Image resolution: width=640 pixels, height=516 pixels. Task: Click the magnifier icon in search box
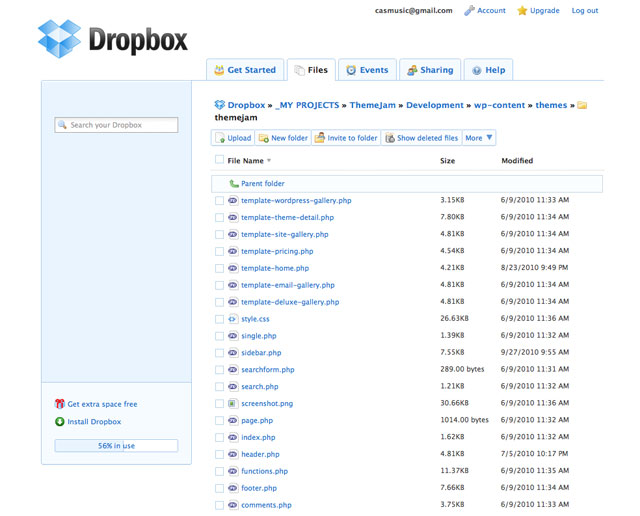[62, 125]
